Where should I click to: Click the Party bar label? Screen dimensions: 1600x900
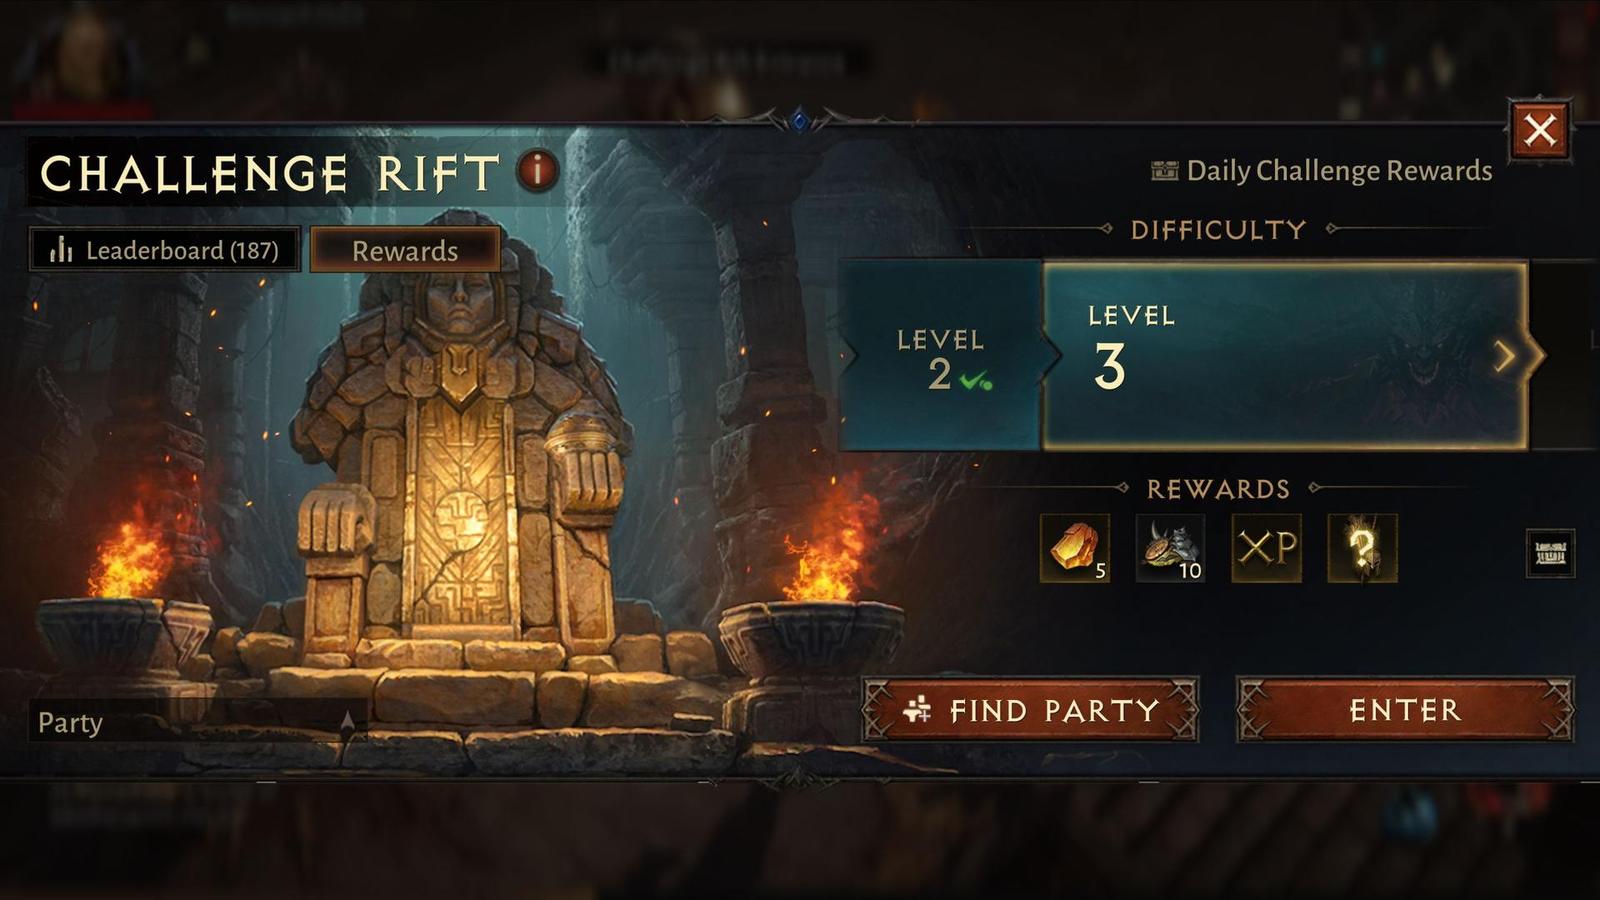tap(70, 722)
